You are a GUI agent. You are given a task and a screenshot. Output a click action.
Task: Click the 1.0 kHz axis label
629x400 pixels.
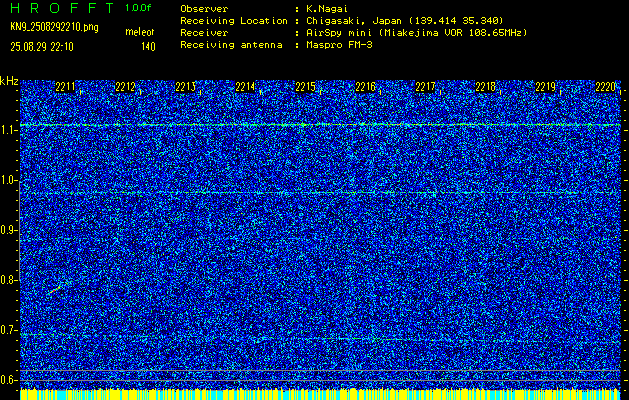(7, 181)
